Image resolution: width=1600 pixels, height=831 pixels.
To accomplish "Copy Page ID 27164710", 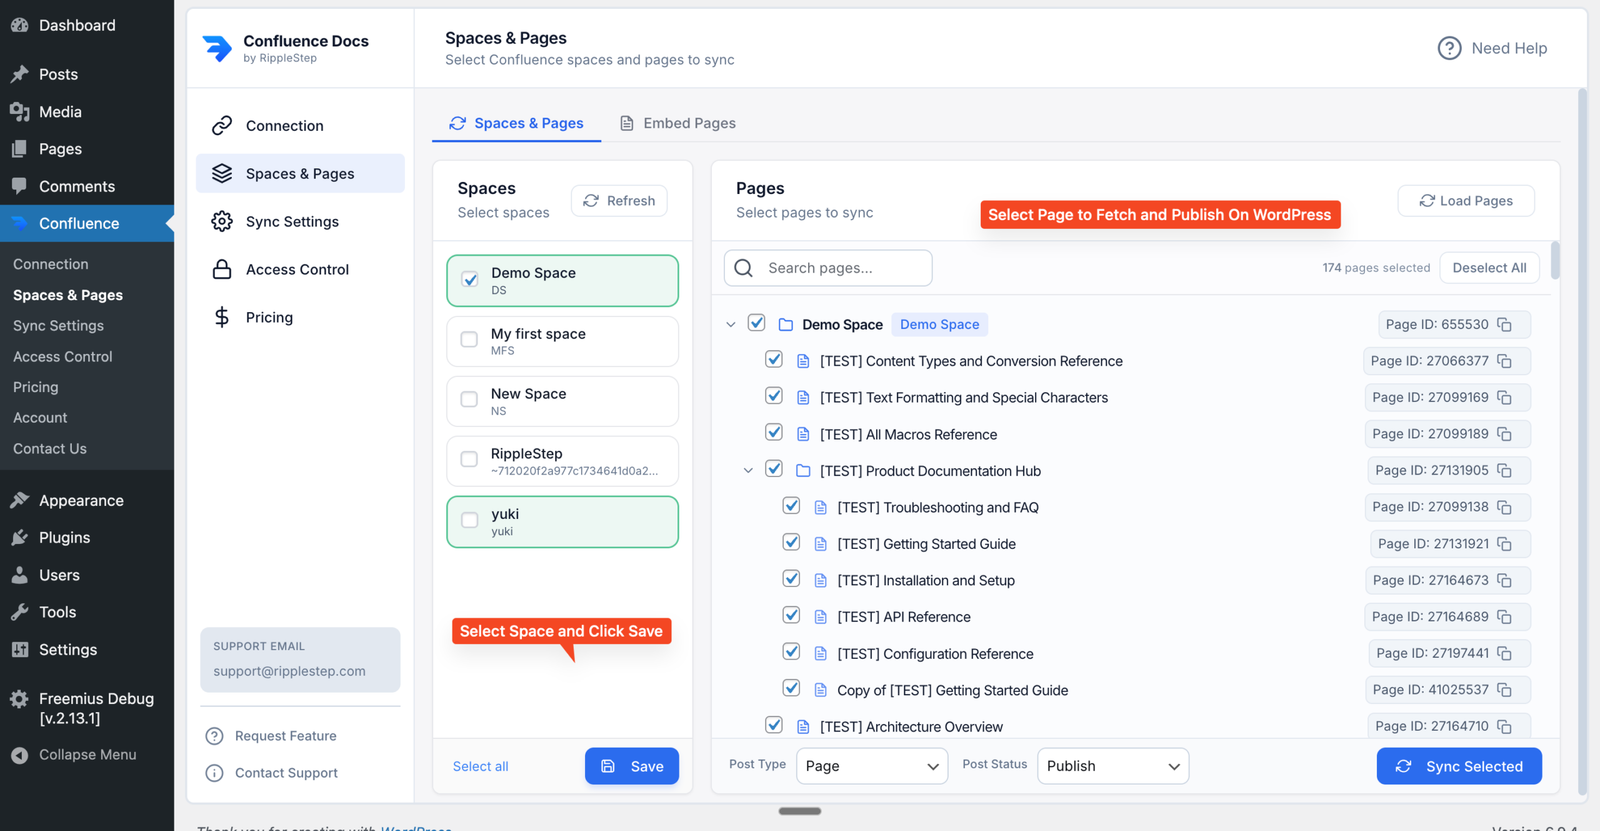I will 1504,726.
